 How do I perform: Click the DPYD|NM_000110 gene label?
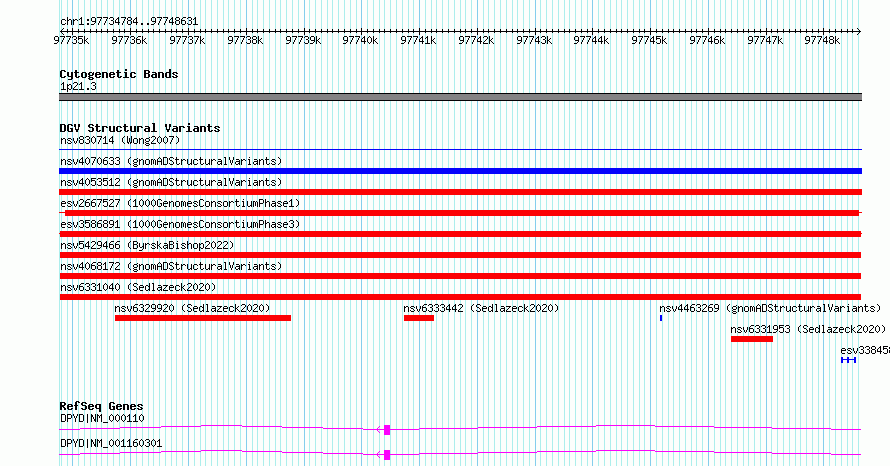click(102, 418)
